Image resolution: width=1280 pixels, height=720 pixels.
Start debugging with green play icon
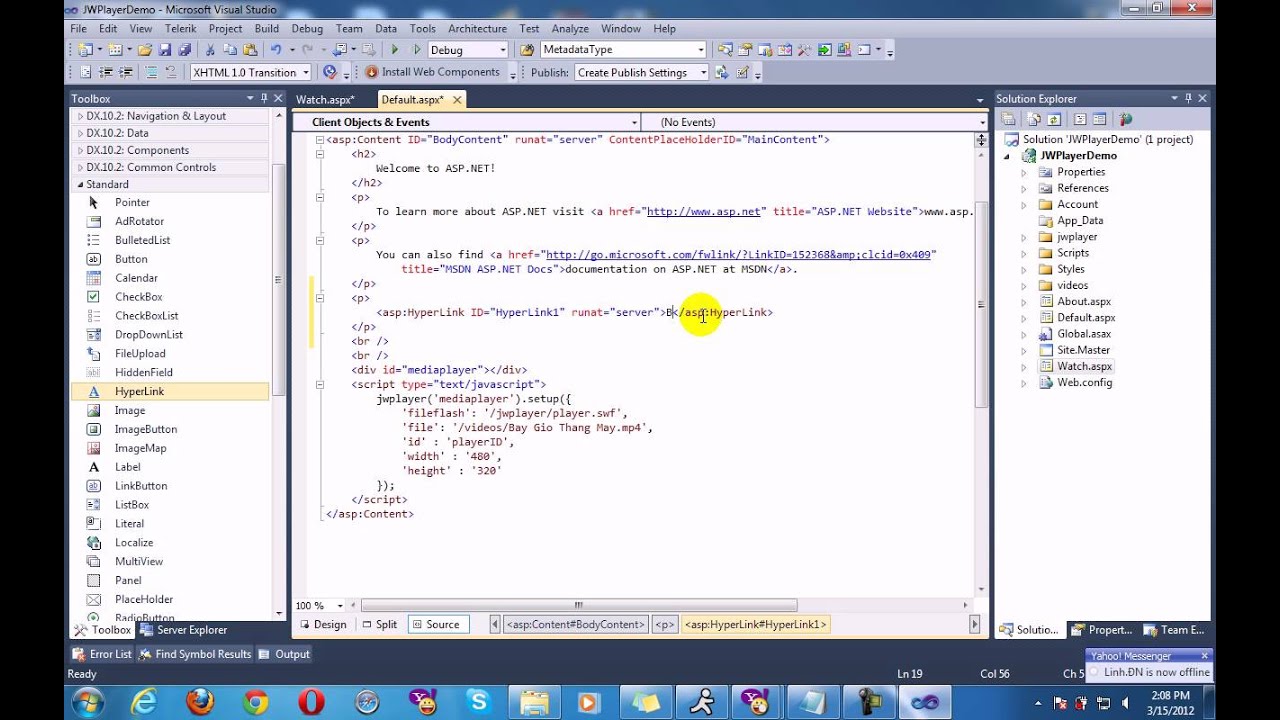[x=395, y=49]
